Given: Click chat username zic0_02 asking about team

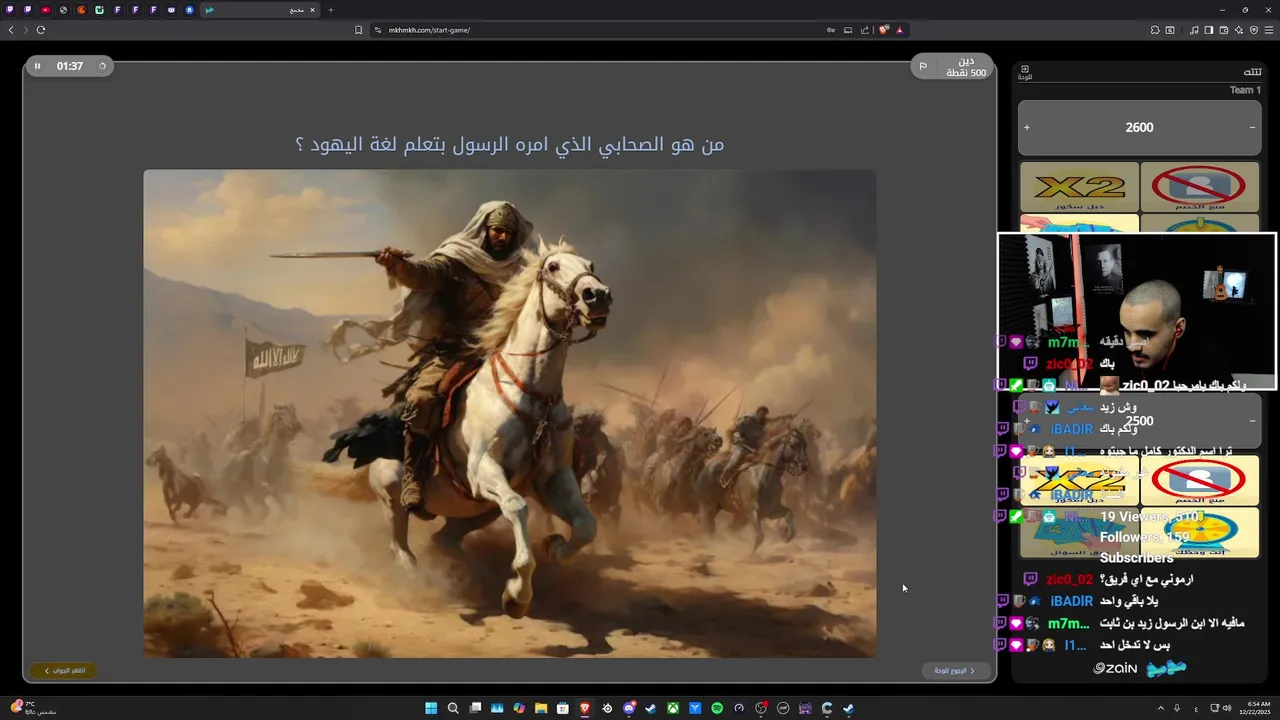Looking at the screenshot, I should pos(1069,579).
